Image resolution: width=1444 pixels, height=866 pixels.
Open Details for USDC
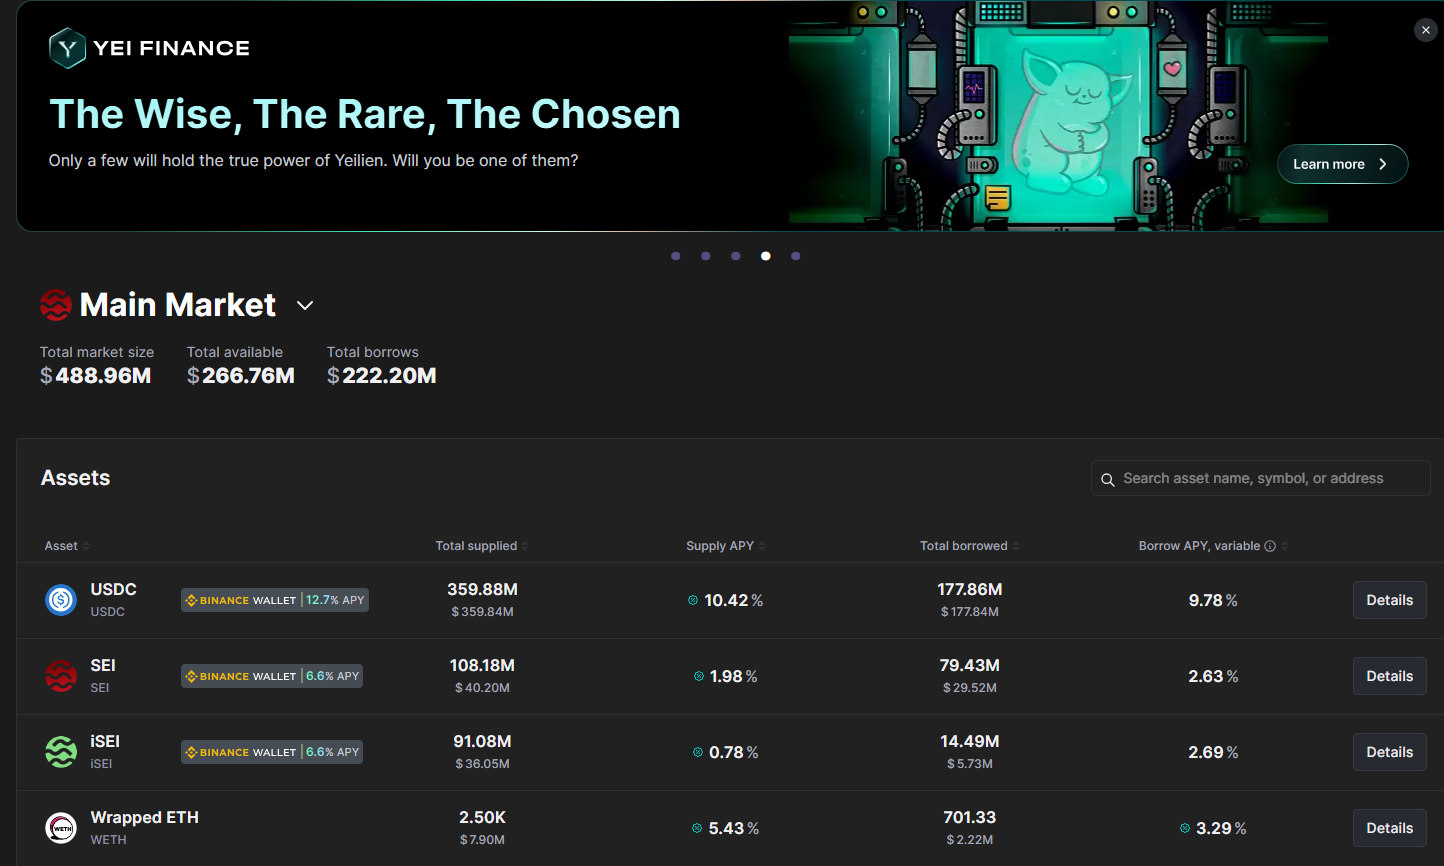(x=1389, y=600)
